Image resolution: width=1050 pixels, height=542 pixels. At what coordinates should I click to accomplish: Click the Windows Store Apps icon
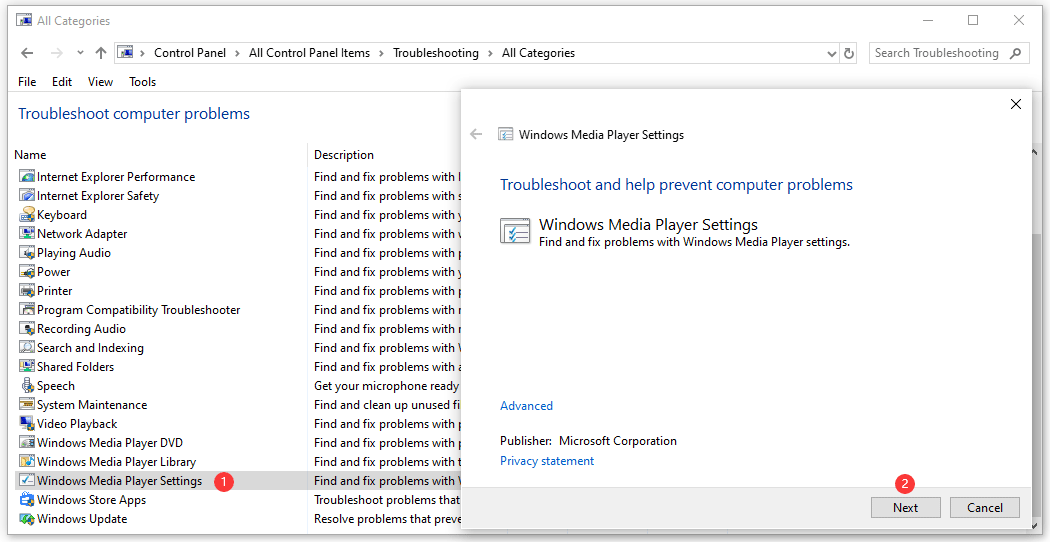(x=27, y=500)
